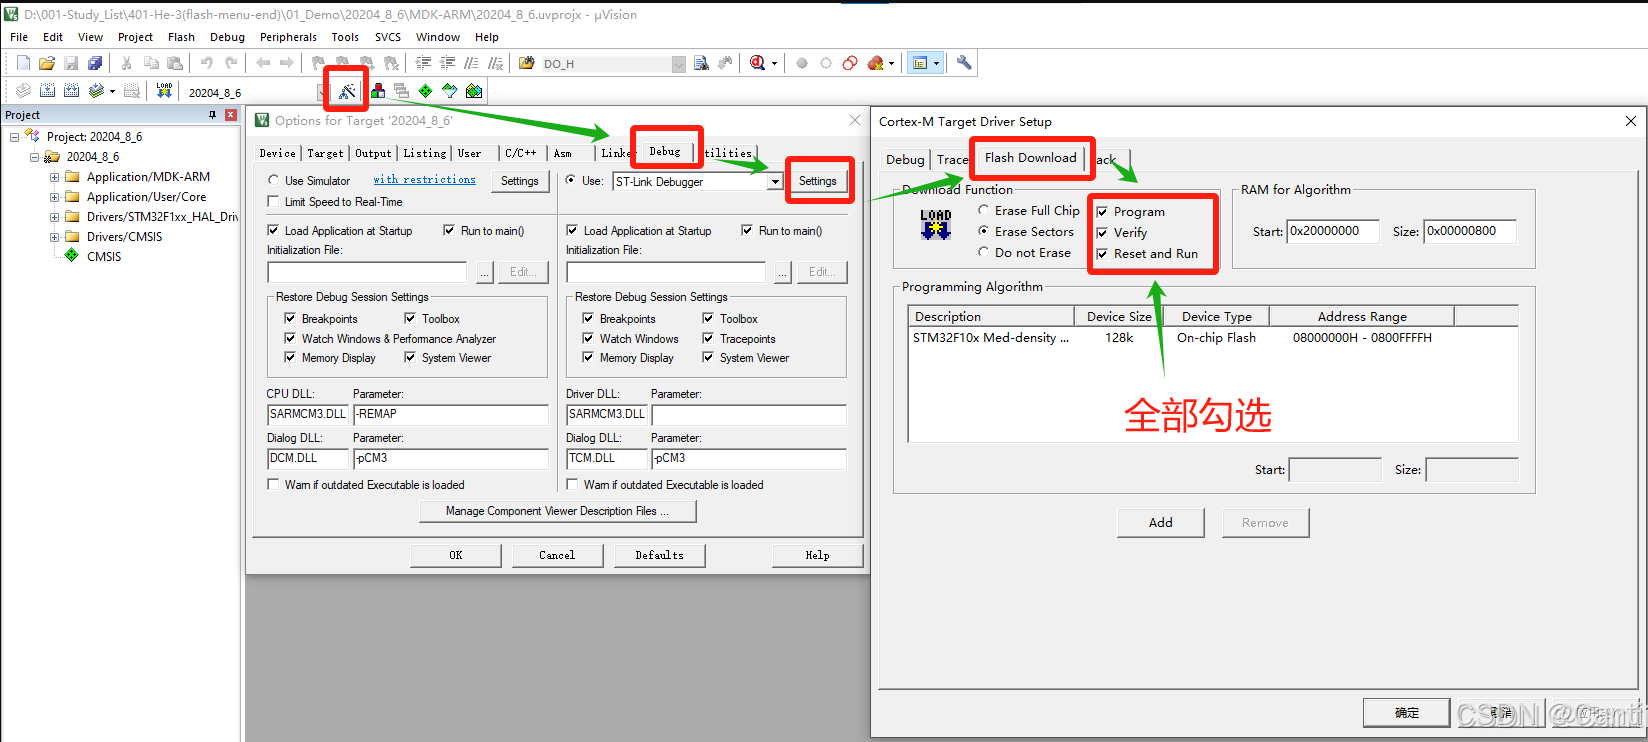Image resolution: width=1648 pixels, height=742 pixels.
Task: Follow the 'with restrictions' link
Action: click(424, 179)
